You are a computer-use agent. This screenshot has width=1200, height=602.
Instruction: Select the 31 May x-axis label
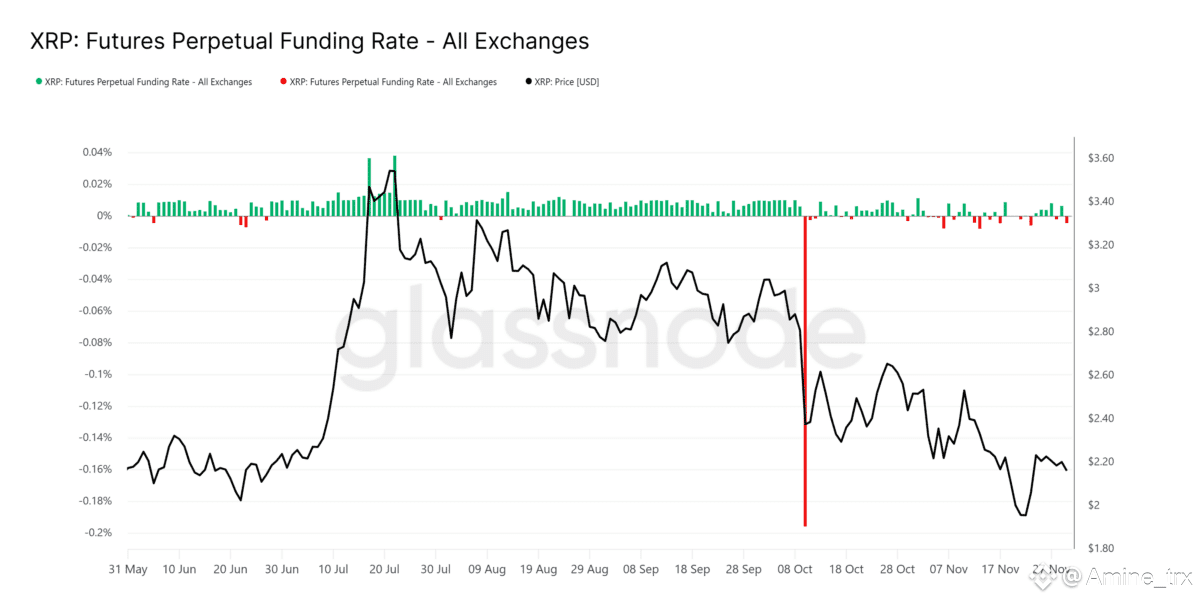pyautogui.click(x=128, y=569)
